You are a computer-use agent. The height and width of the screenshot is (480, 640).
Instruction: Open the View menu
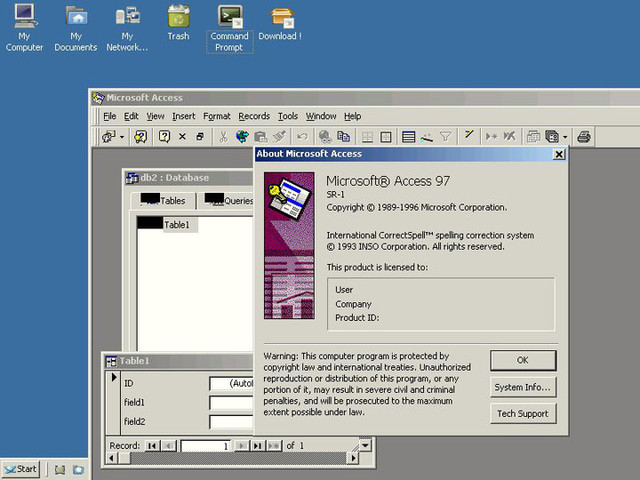[x=155, y=116]
